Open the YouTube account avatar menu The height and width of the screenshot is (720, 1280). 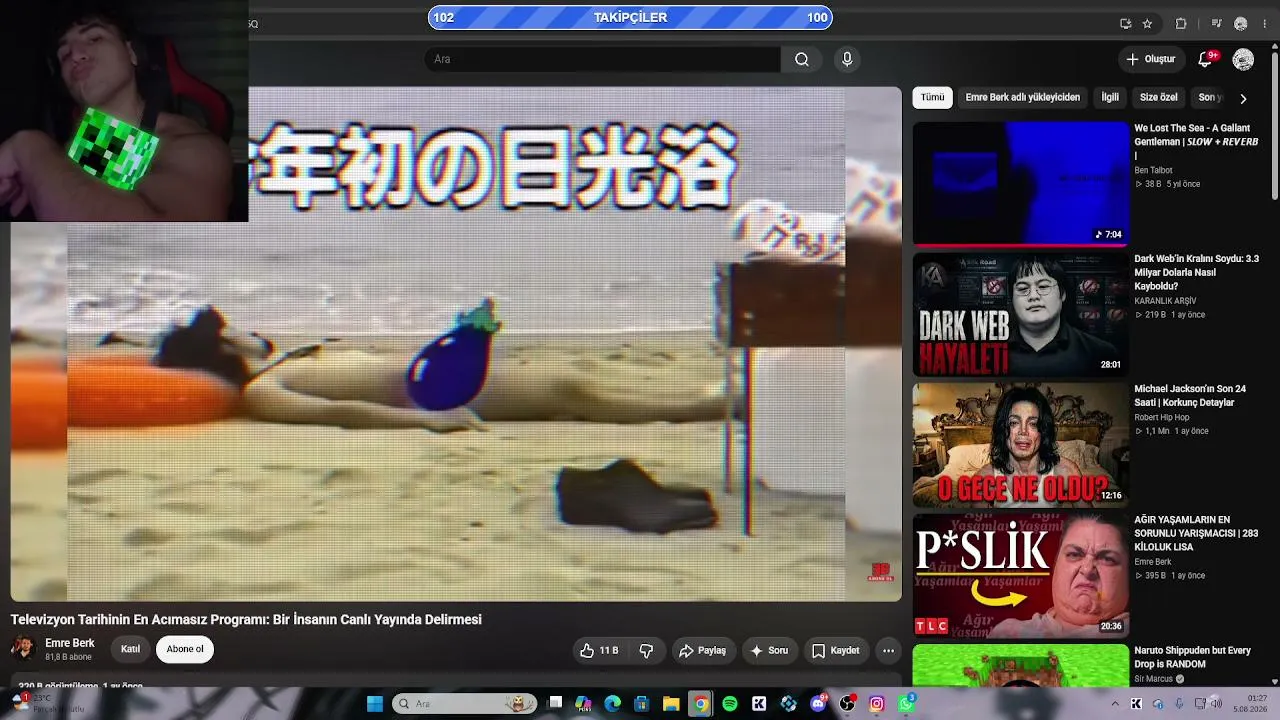point(1243,60)
